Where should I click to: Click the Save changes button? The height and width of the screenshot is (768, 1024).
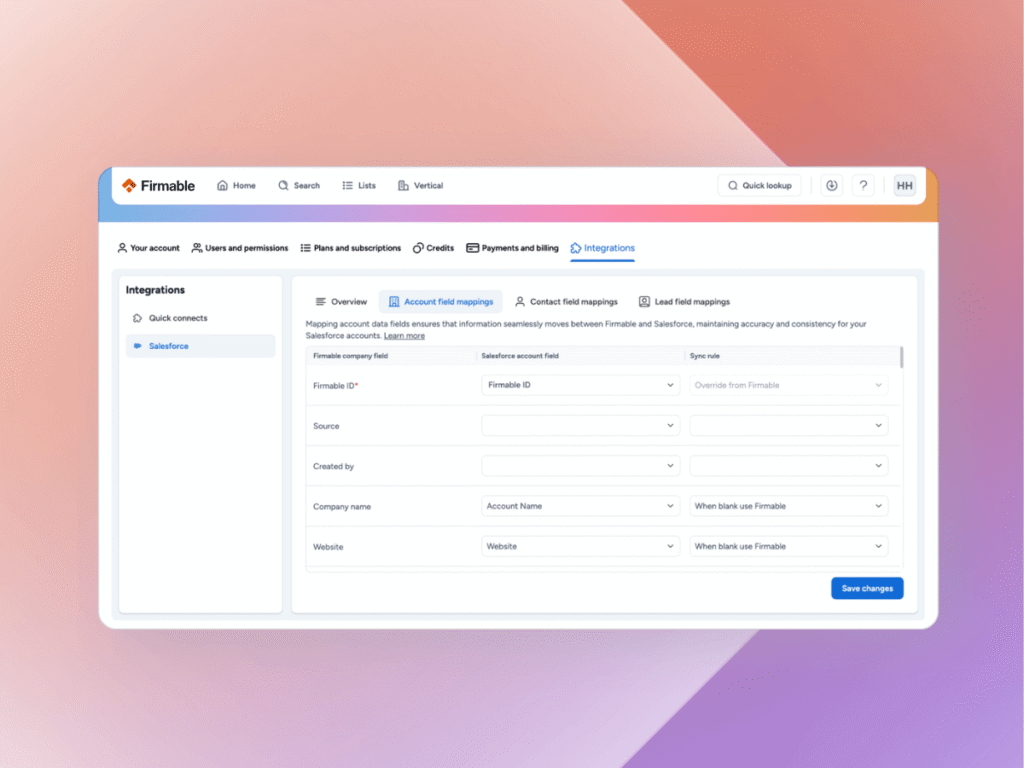[x=867, y=588]
